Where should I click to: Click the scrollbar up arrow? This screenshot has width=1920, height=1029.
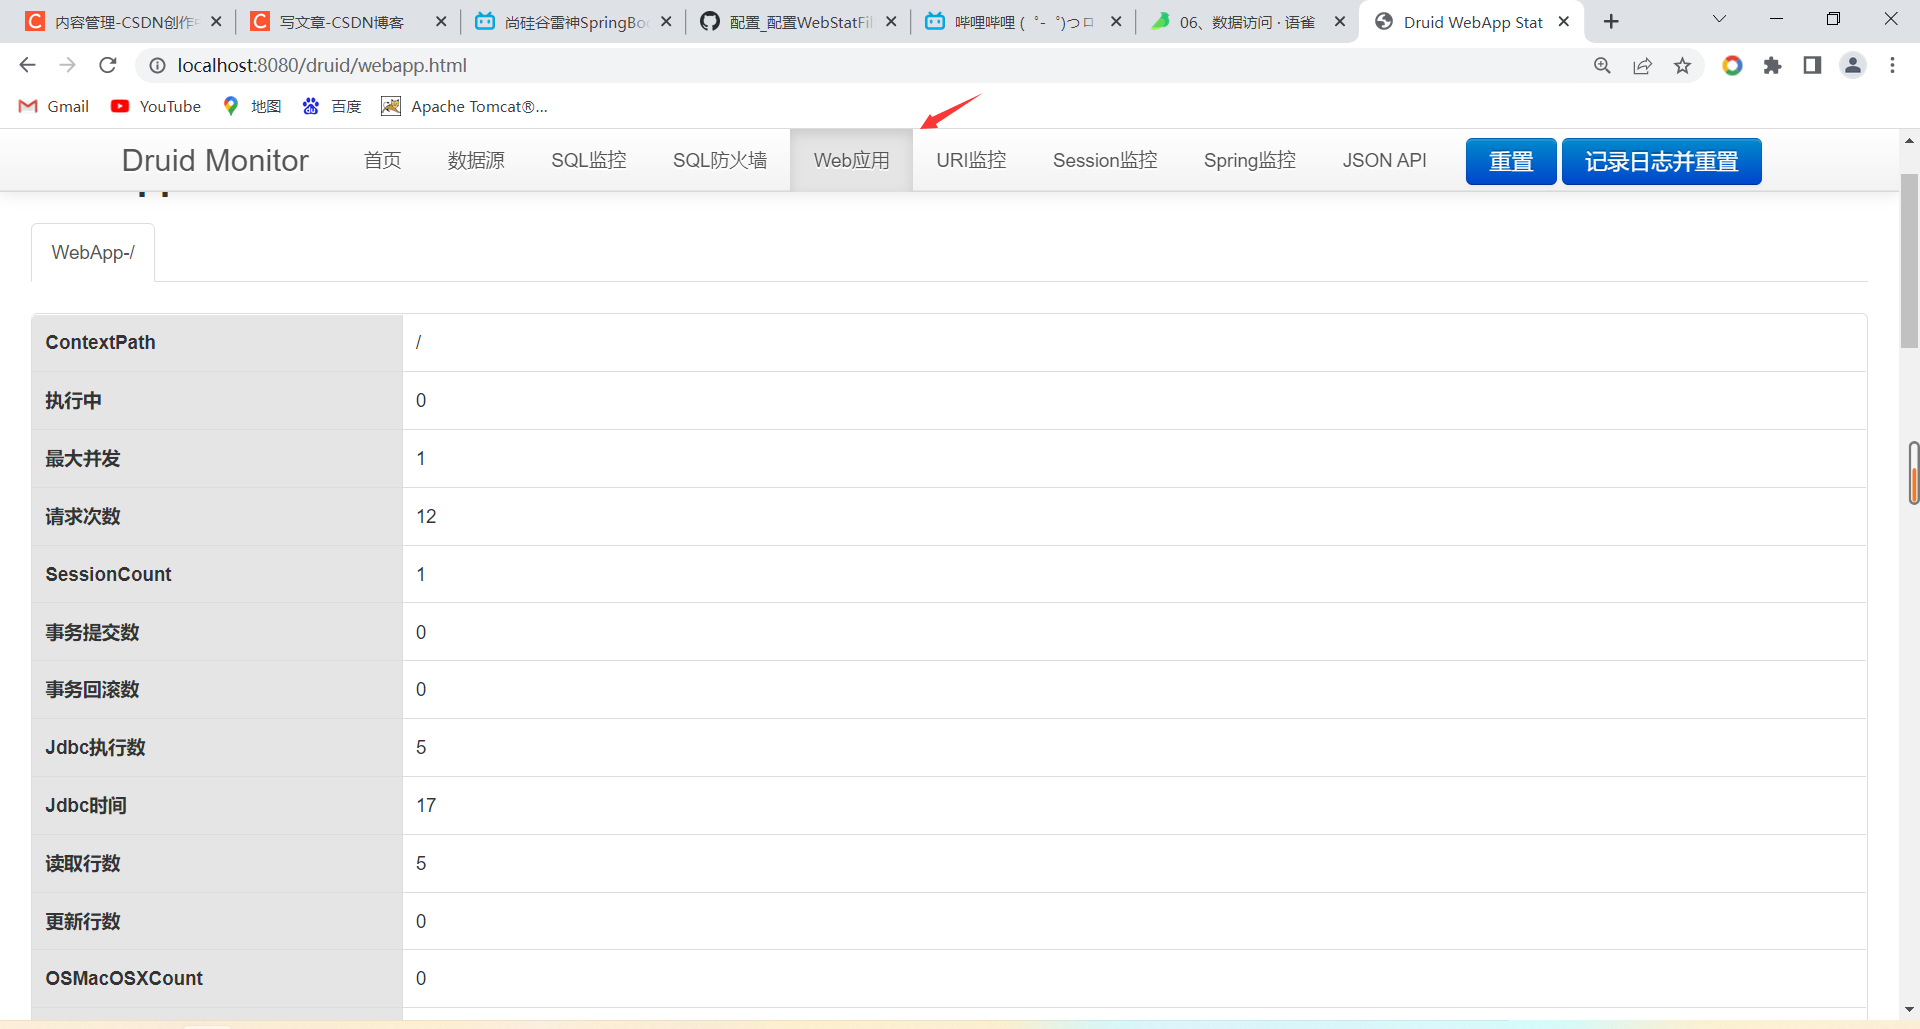tap(1909, 140)
